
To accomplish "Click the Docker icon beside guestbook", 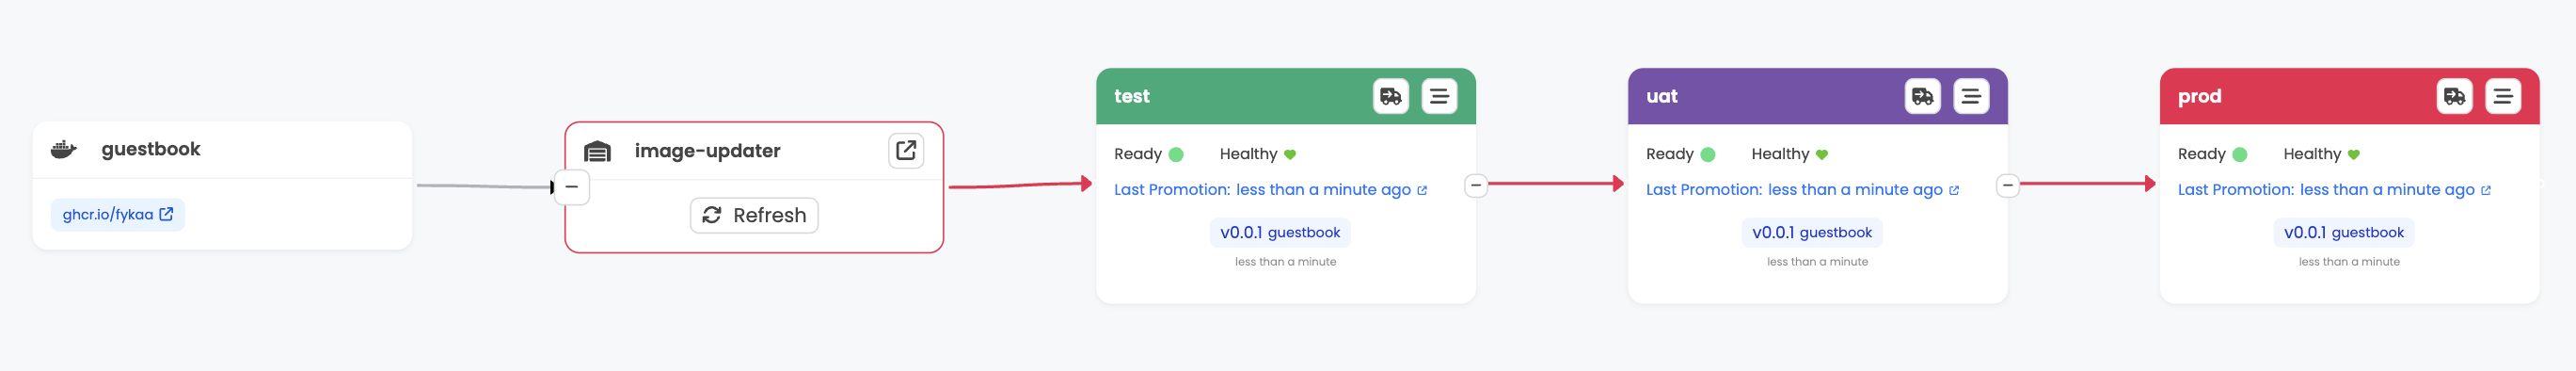I will click(64, 149).
